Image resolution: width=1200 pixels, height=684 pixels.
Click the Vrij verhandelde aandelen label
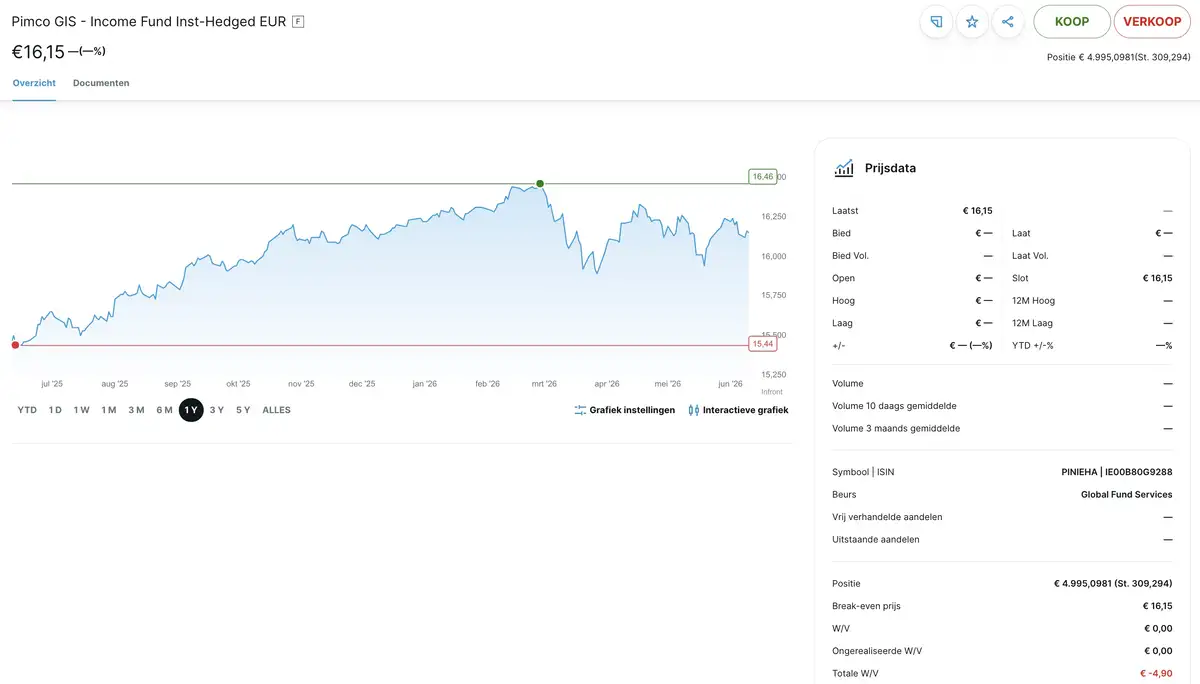click(887, 517)
